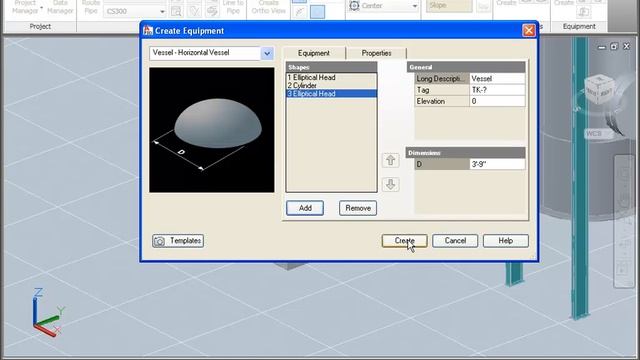This screenshot has height=360, width=640.
Task: Click the 'General' section header
Action: pyautogui.click(x=466, y=67)
